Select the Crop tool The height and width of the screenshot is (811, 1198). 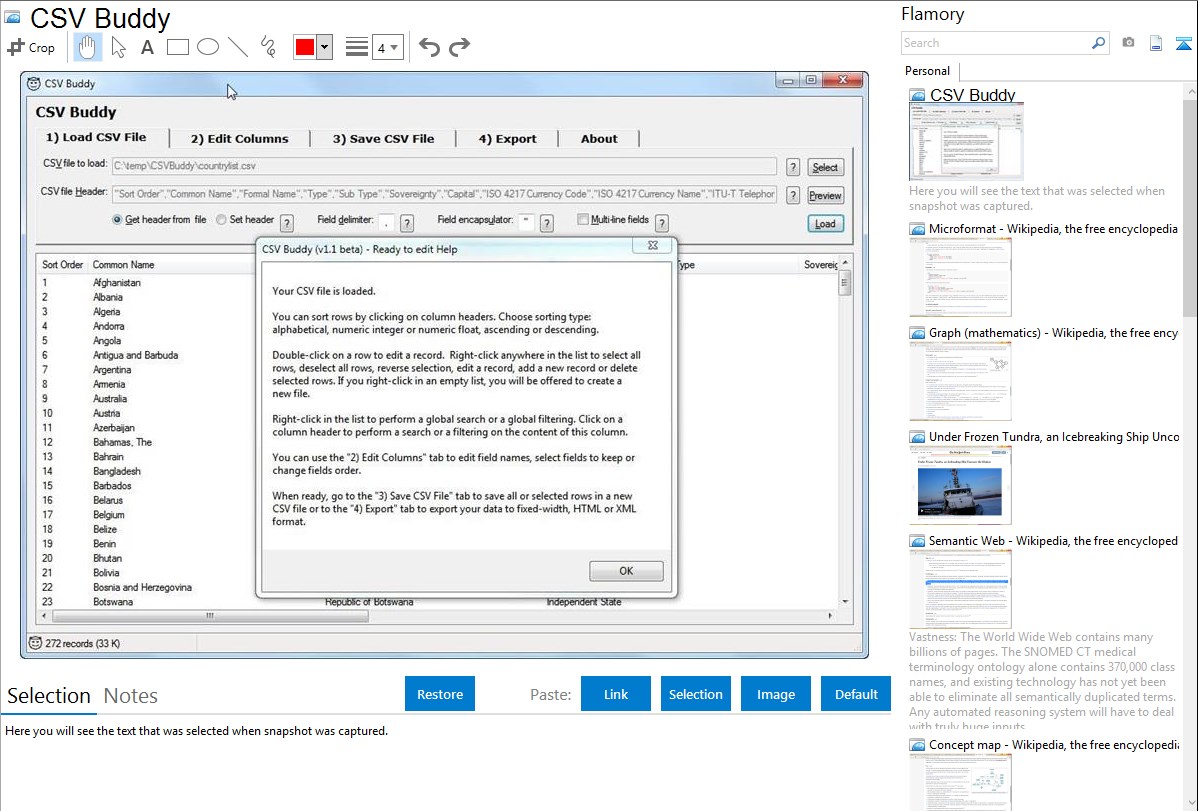click(x=31, y=47)
